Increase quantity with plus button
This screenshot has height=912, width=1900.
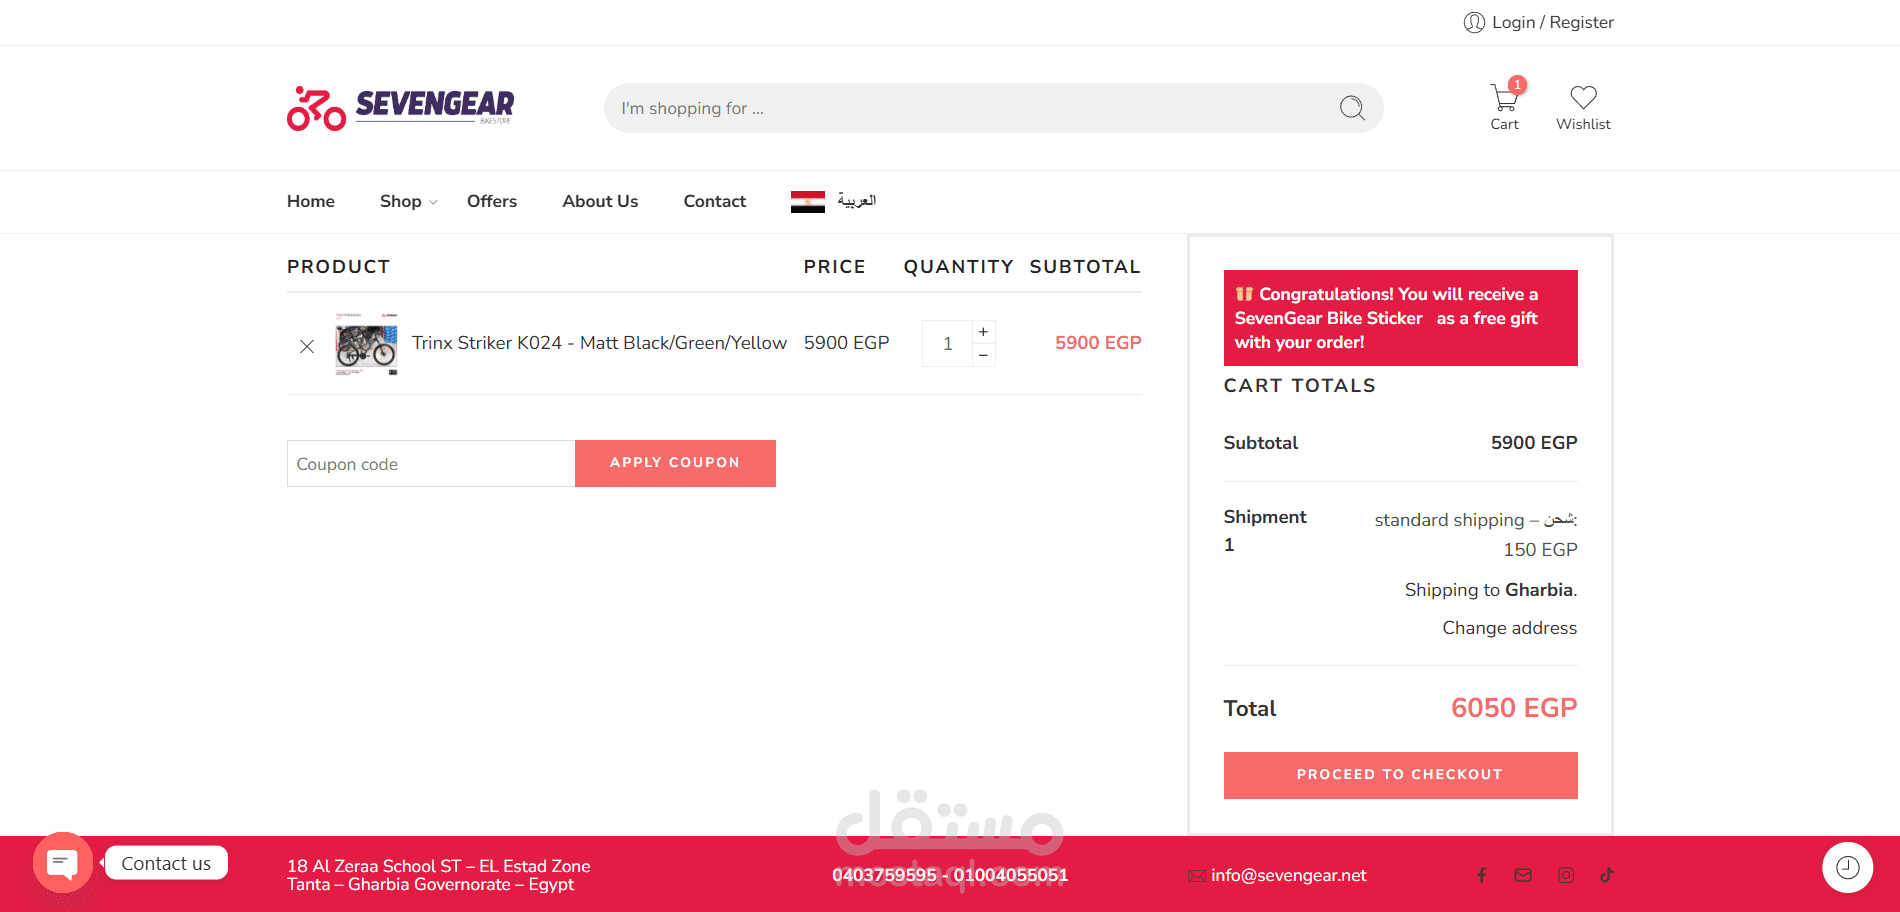tap(983, 332)
